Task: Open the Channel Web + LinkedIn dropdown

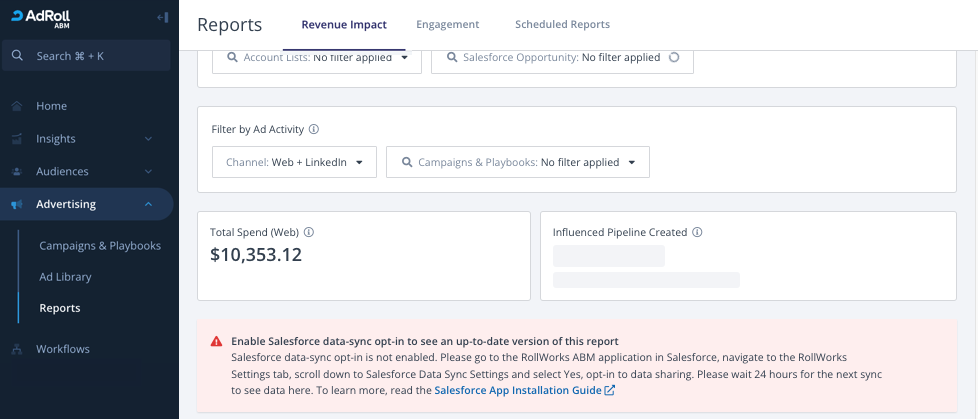Action: 294,162
